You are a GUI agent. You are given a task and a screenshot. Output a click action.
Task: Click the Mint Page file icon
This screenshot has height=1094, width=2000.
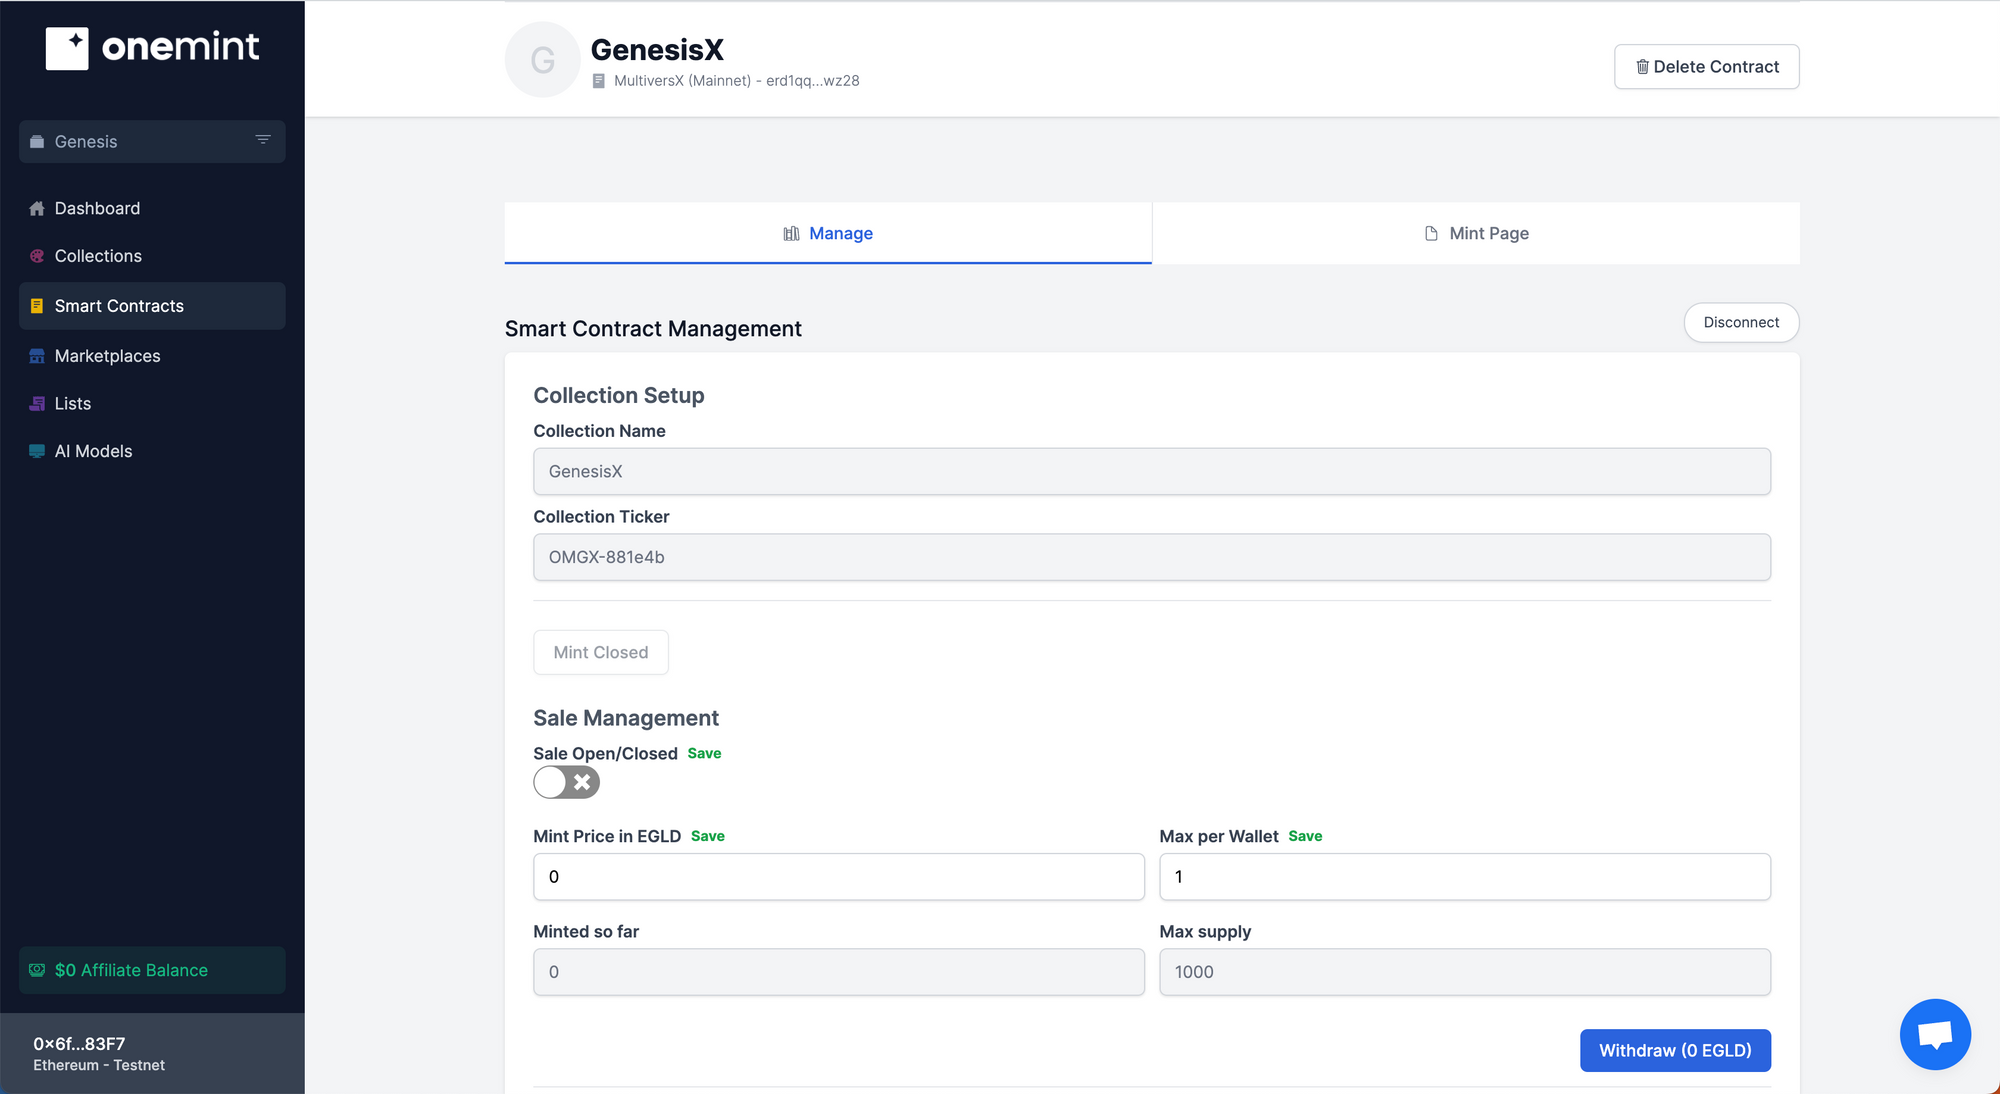(x=1431, y=233)
